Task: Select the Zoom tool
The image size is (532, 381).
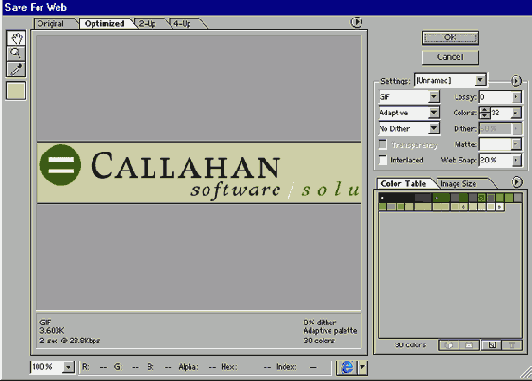Action: (x=16, y=53)
